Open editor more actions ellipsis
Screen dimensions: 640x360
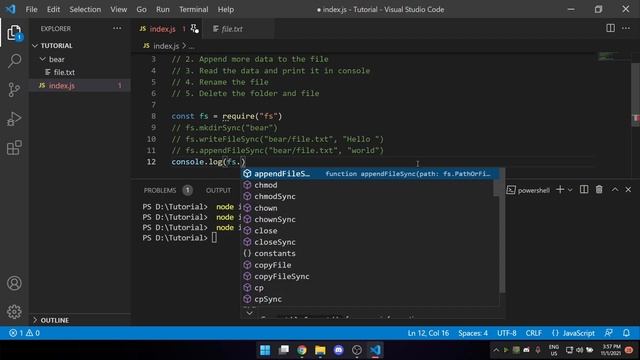(x=626, y=28)
